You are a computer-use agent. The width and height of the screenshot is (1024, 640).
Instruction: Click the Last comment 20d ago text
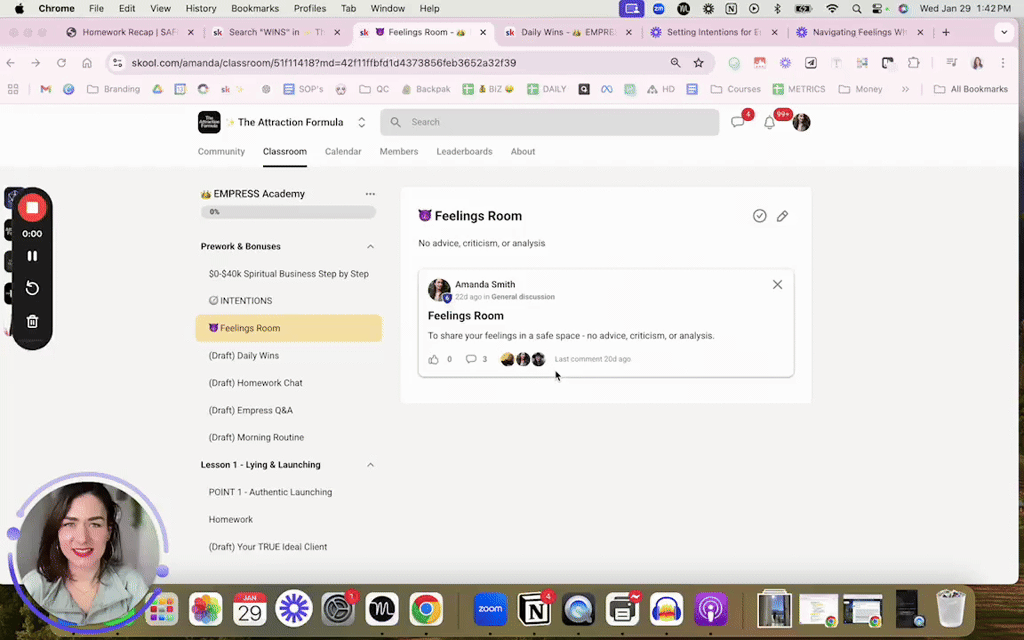592,359
